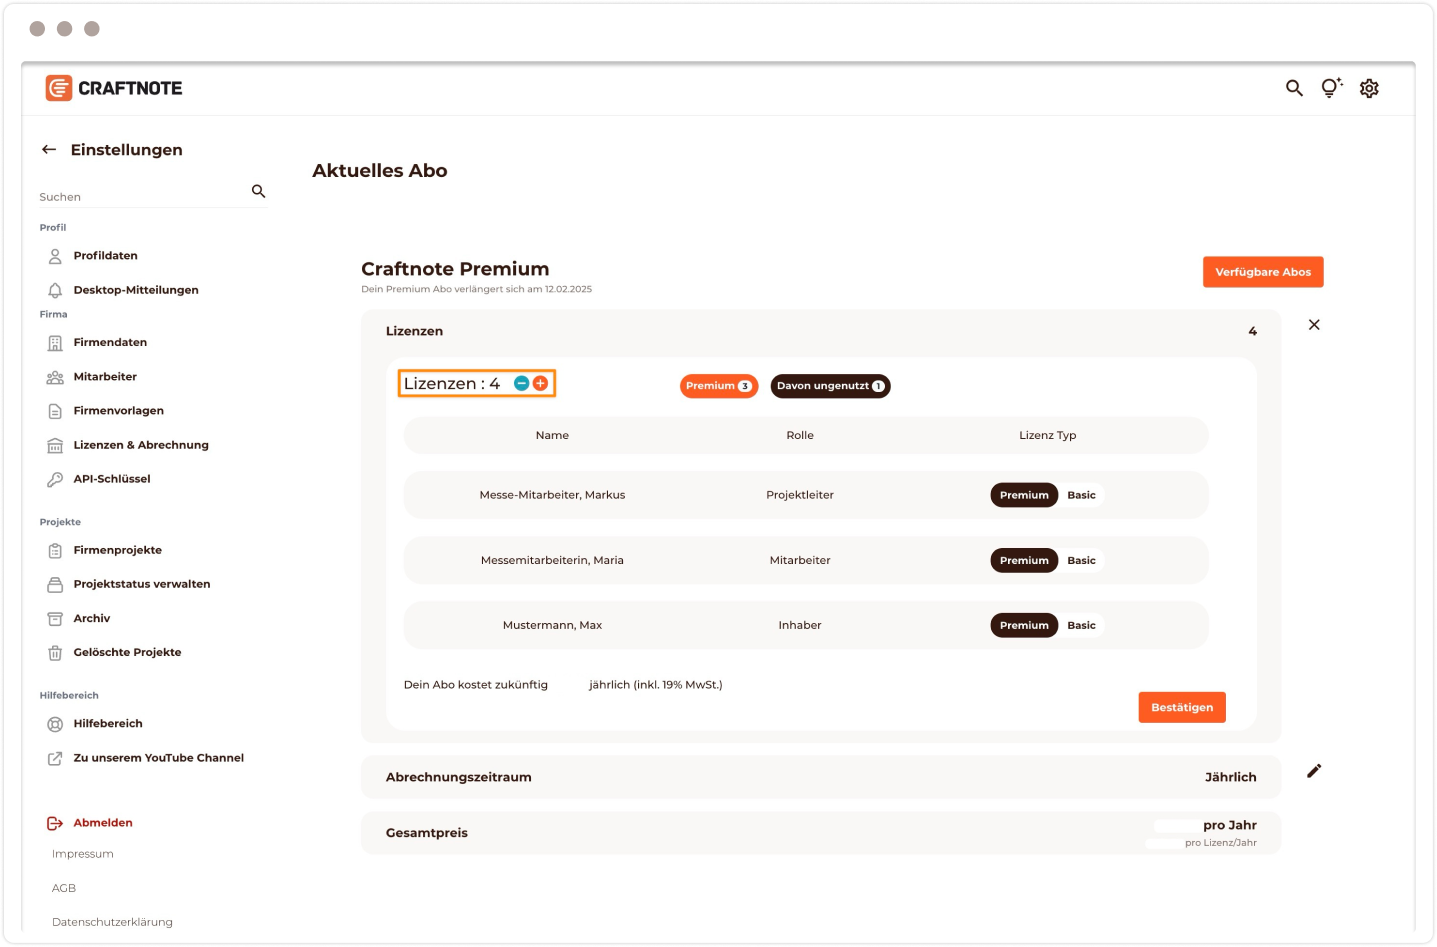Click the Premium 3 badge
1437x947 pixels.
point(719,386)
